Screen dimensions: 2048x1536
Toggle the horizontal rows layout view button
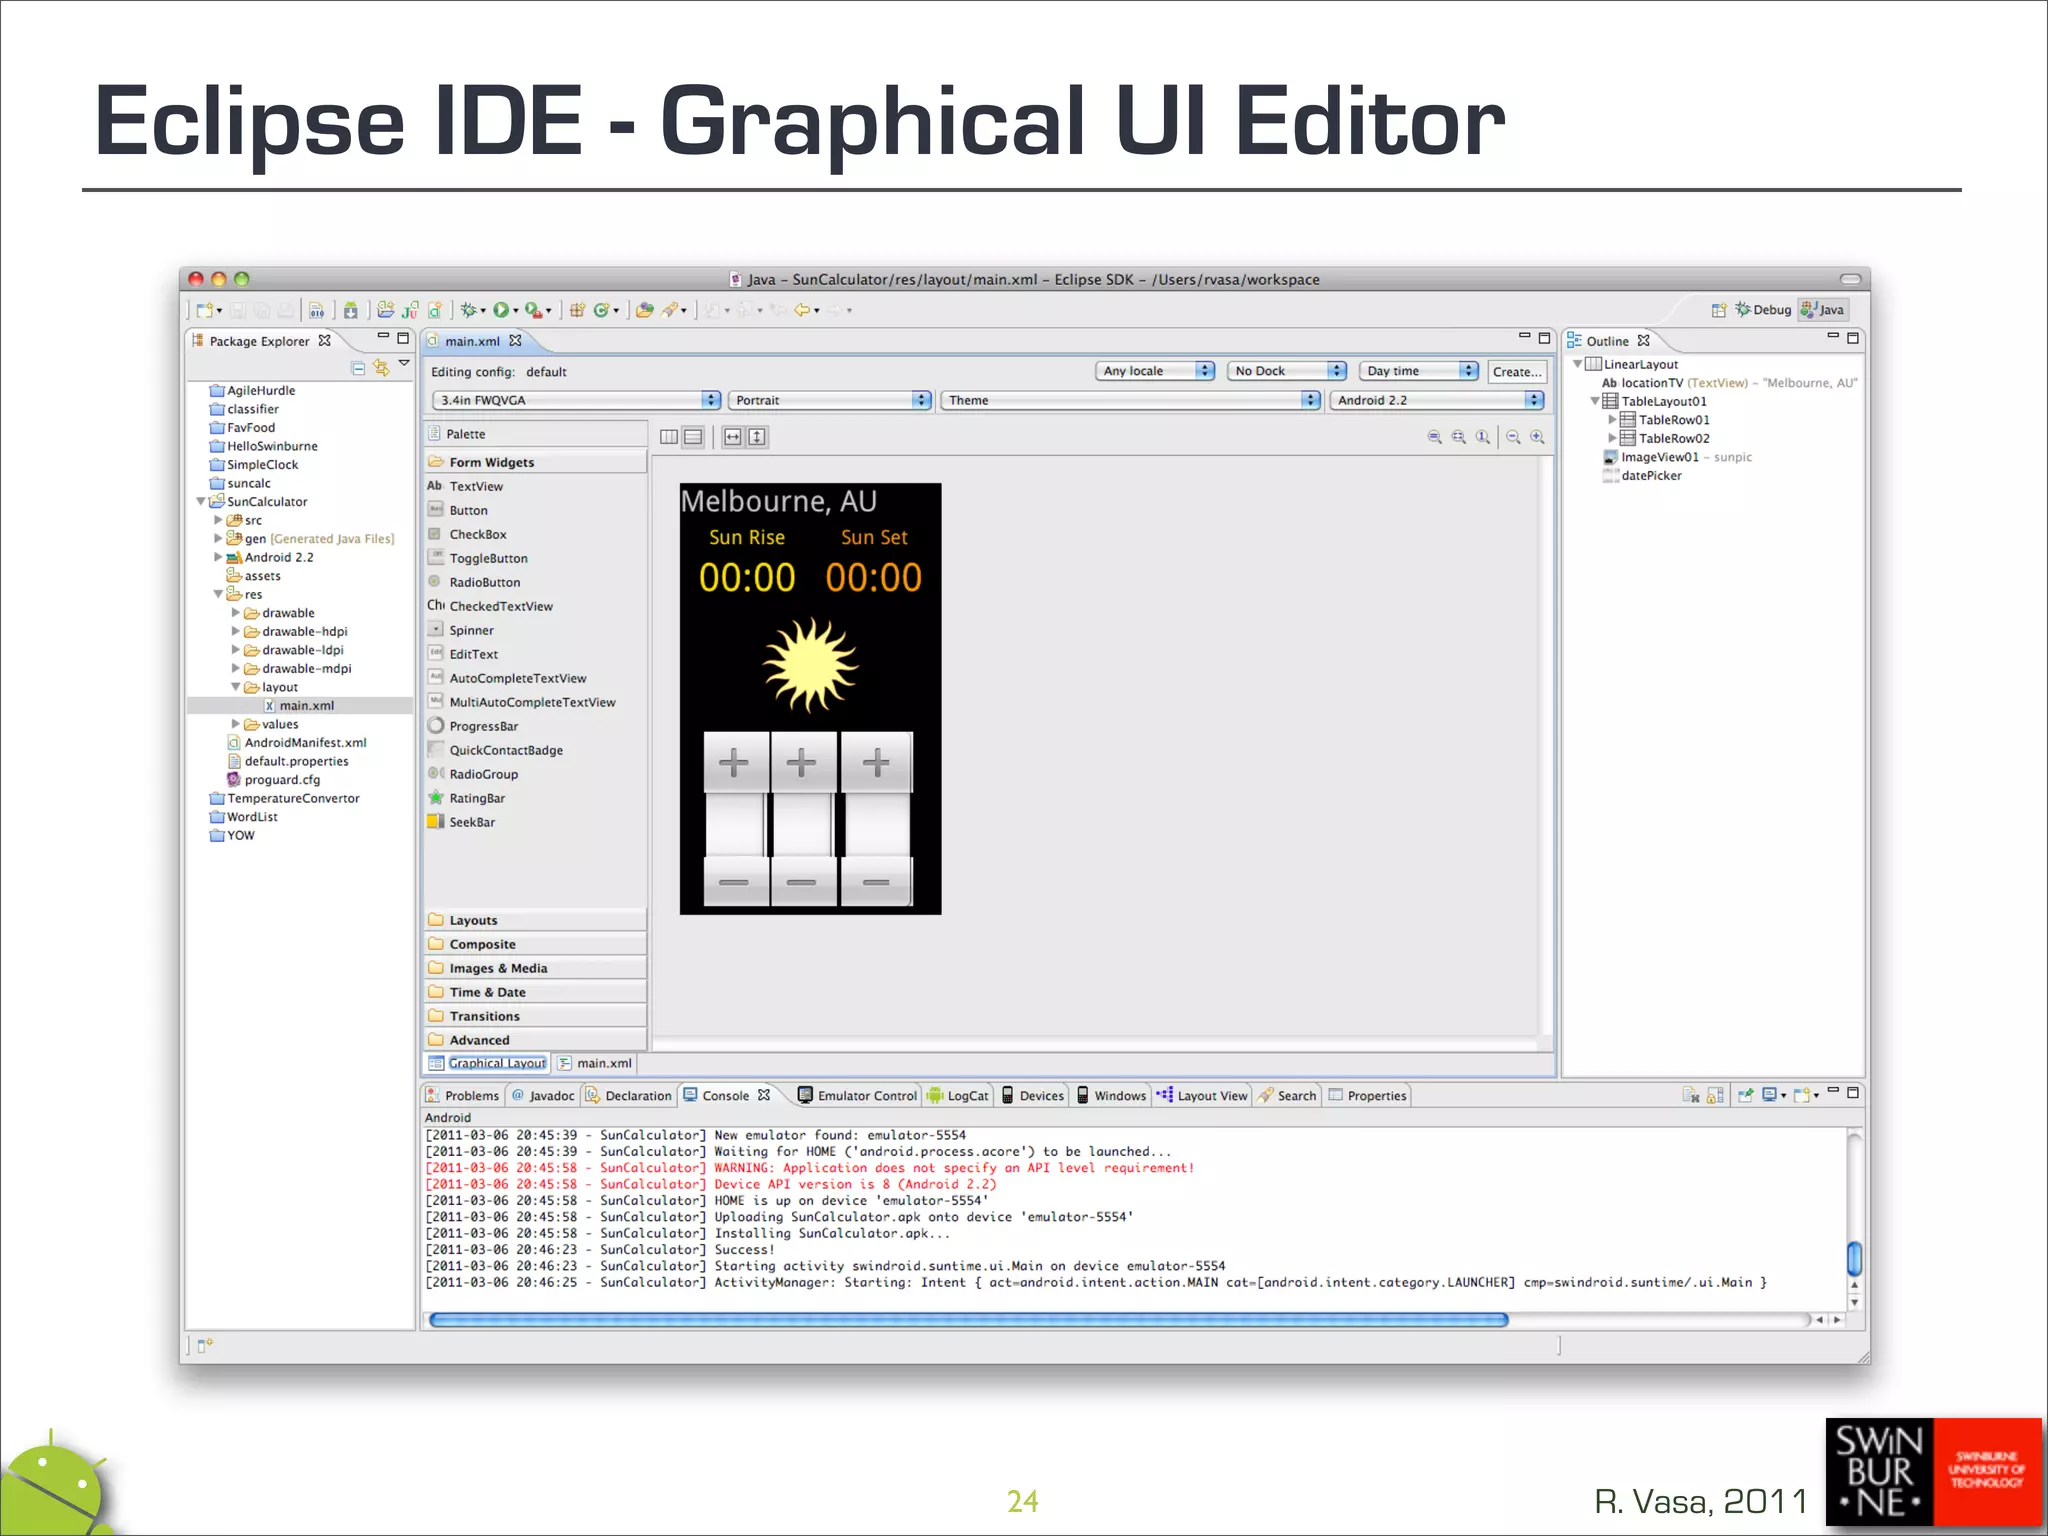coord(693,437)
